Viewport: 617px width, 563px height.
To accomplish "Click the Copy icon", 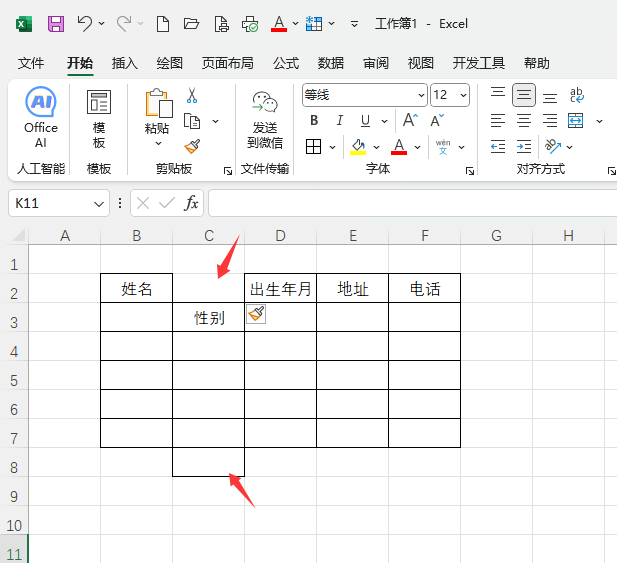I will coord(192,121).
